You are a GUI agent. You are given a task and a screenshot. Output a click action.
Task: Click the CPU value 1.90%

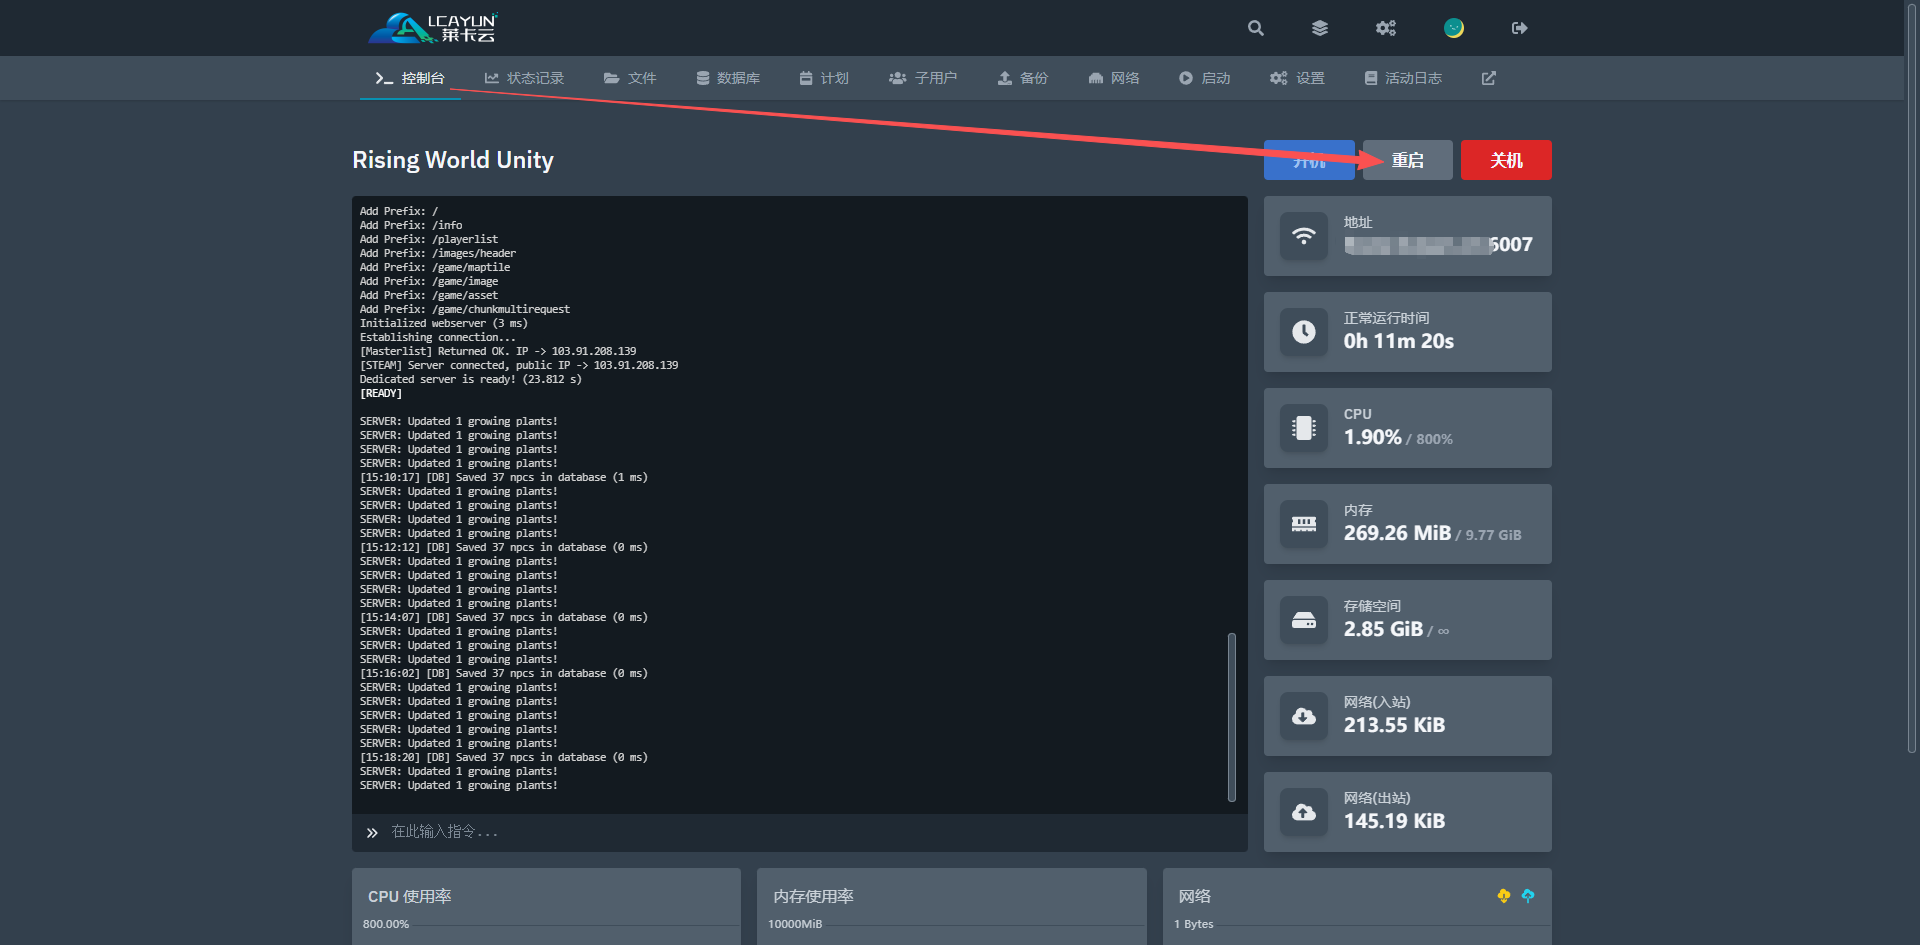click(1372, 437)
